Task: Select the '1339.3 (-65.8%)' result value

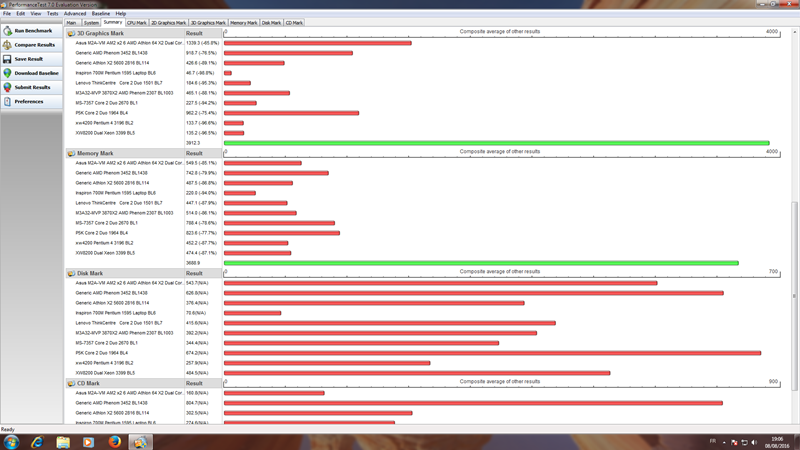Action: [x=203, y=43]
